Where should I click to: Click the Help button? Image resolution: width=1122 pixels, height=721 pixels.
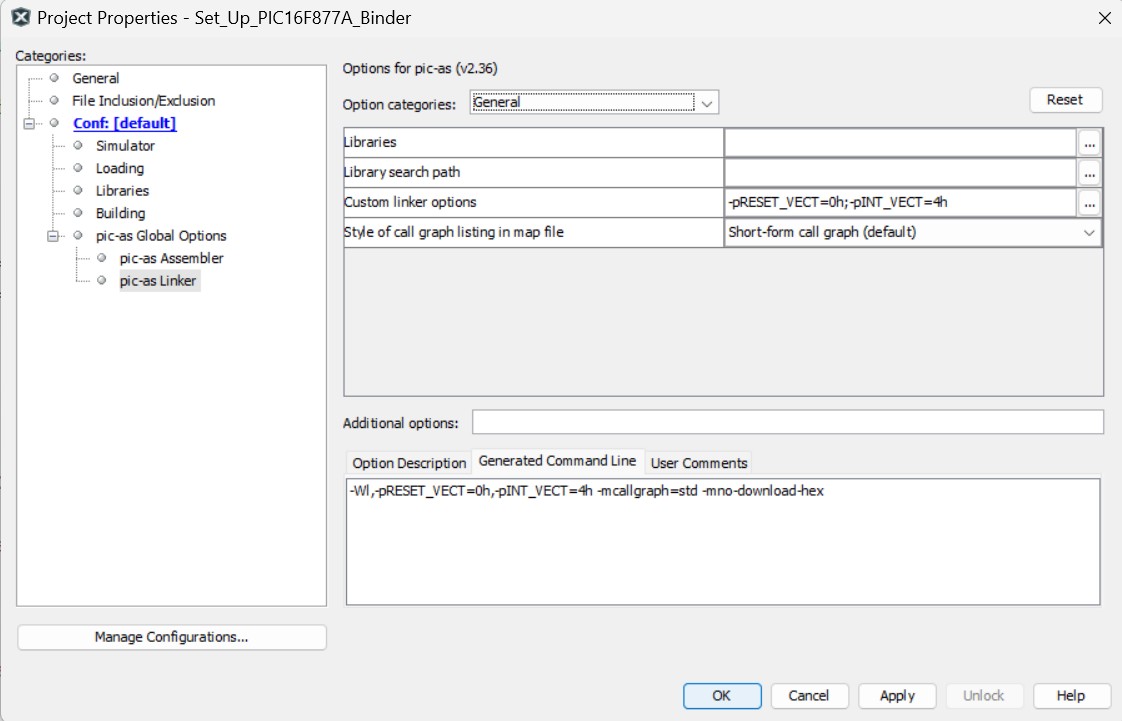point(1070,696)
